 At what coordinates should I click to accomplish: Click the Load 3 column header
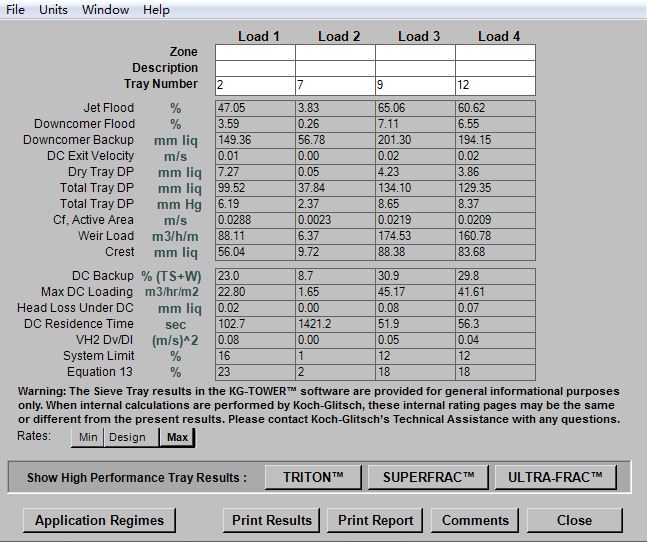pyautogui.click(x=419, y=36)
